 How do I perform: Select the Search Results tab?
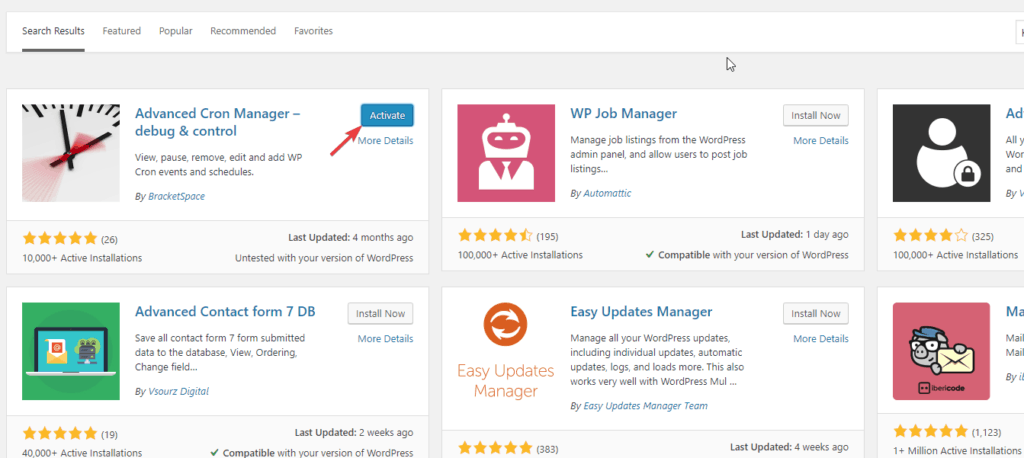tap(53, 31)
